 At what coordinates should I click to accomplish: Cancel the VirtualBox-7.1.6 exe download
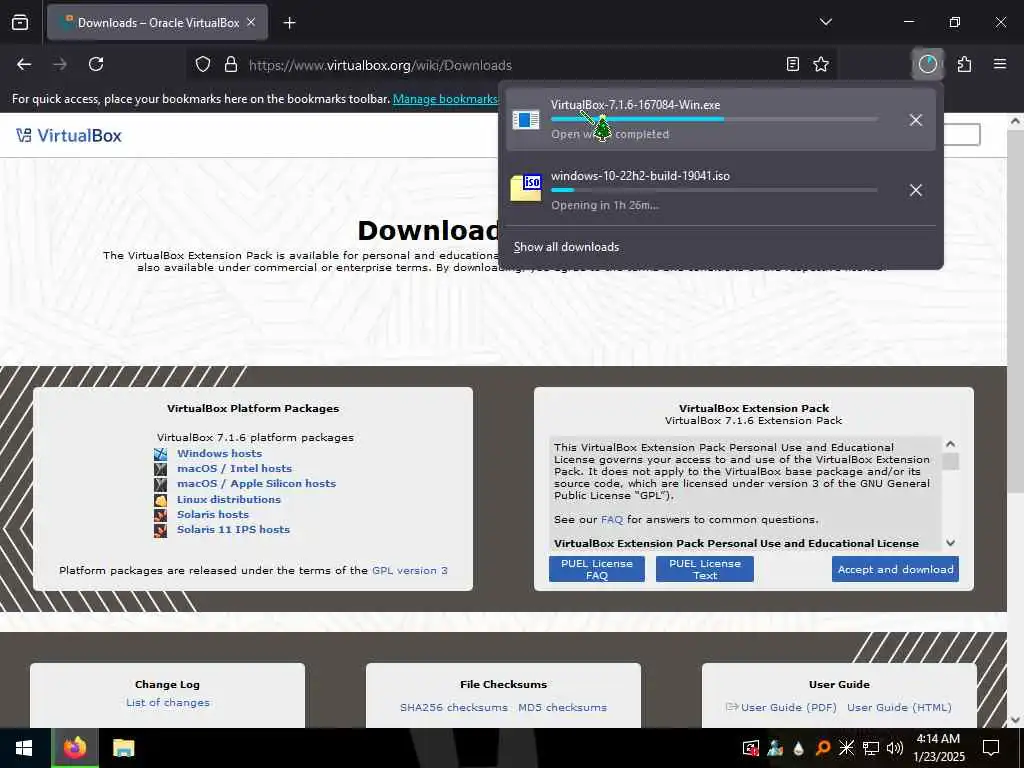(x=916, y=120)
